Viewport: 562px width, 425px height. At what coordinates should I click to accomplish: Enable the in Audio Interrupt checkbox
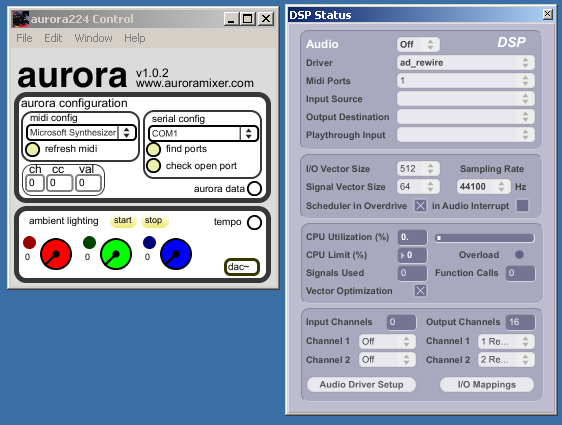tap(522, 206)
